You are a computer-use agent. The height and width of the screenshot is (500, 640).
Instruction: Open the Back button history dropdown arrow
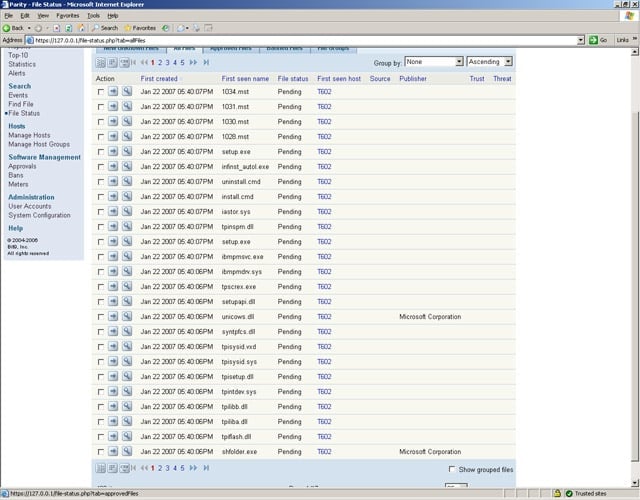pyautogui.click(x=29, y=28)
